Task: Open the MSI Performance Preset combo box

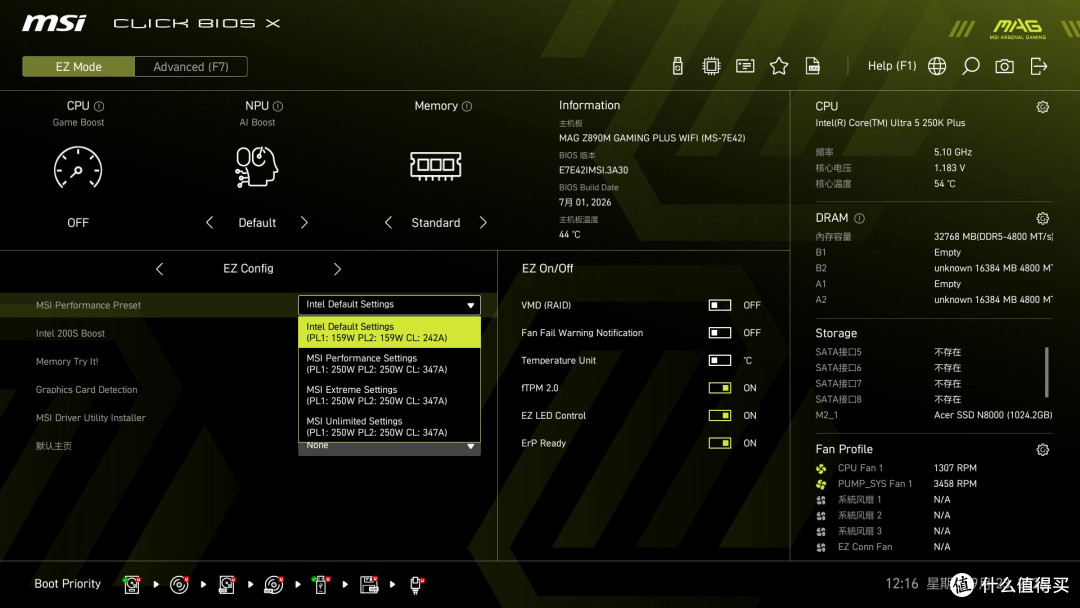Action: (x=389, y=304)
